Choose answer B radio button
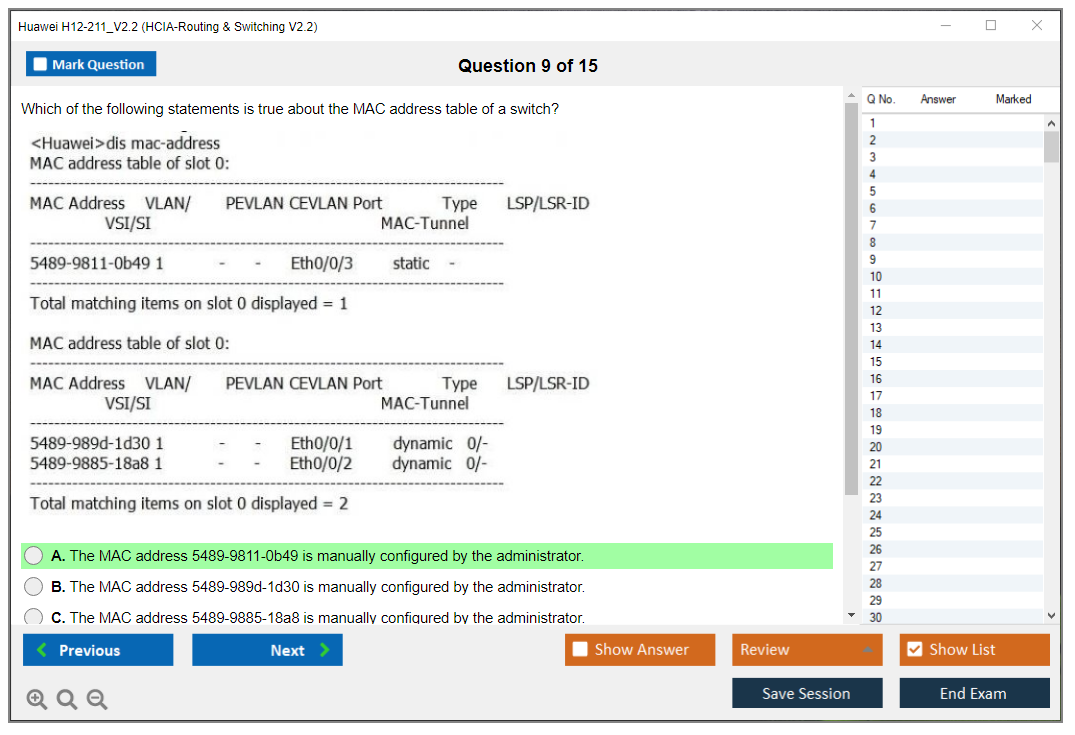This screenshot has width=1075, height=735. pos(34,587)
